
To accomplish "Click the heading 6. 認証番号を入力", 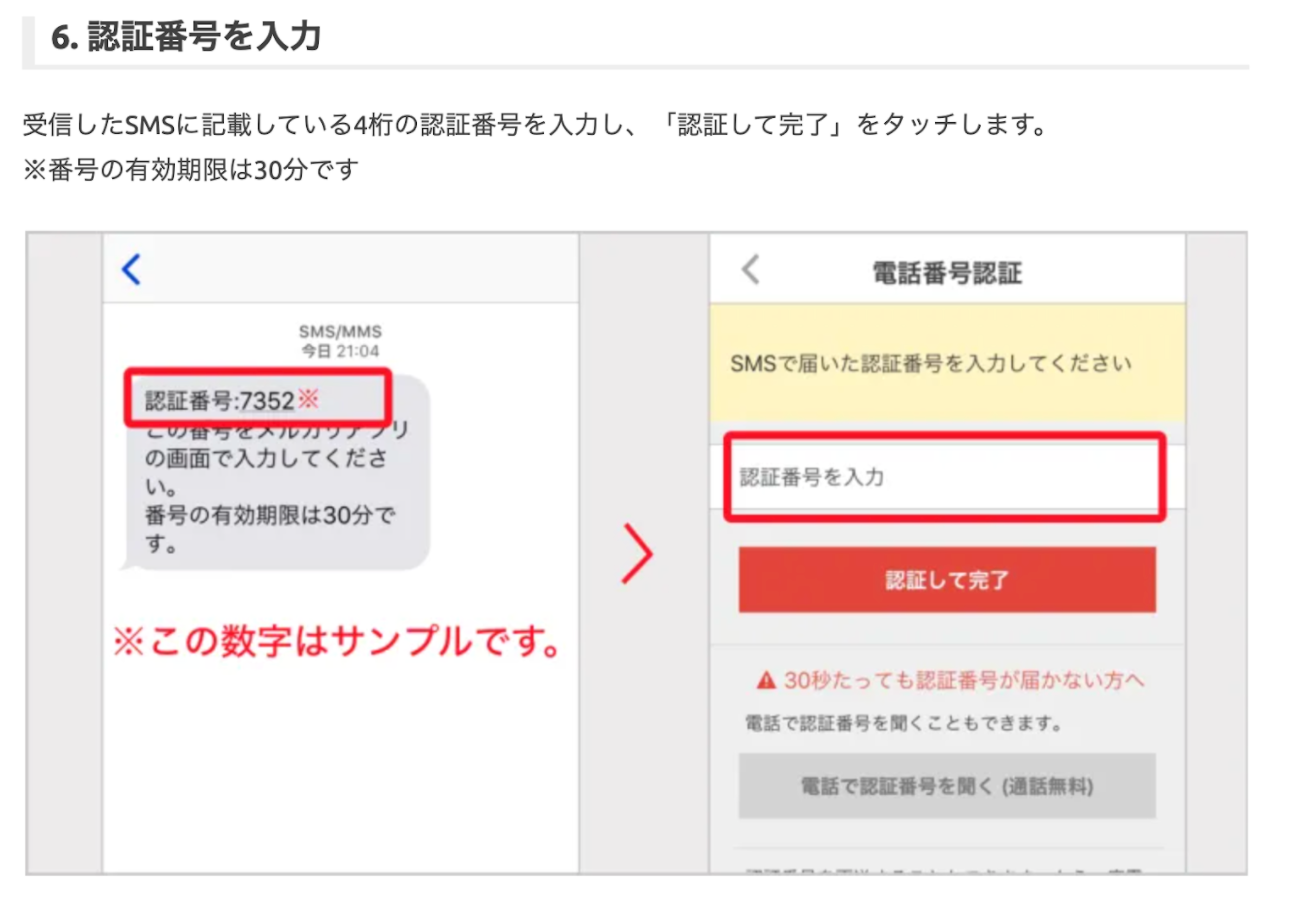I will [x=186, y=37].
